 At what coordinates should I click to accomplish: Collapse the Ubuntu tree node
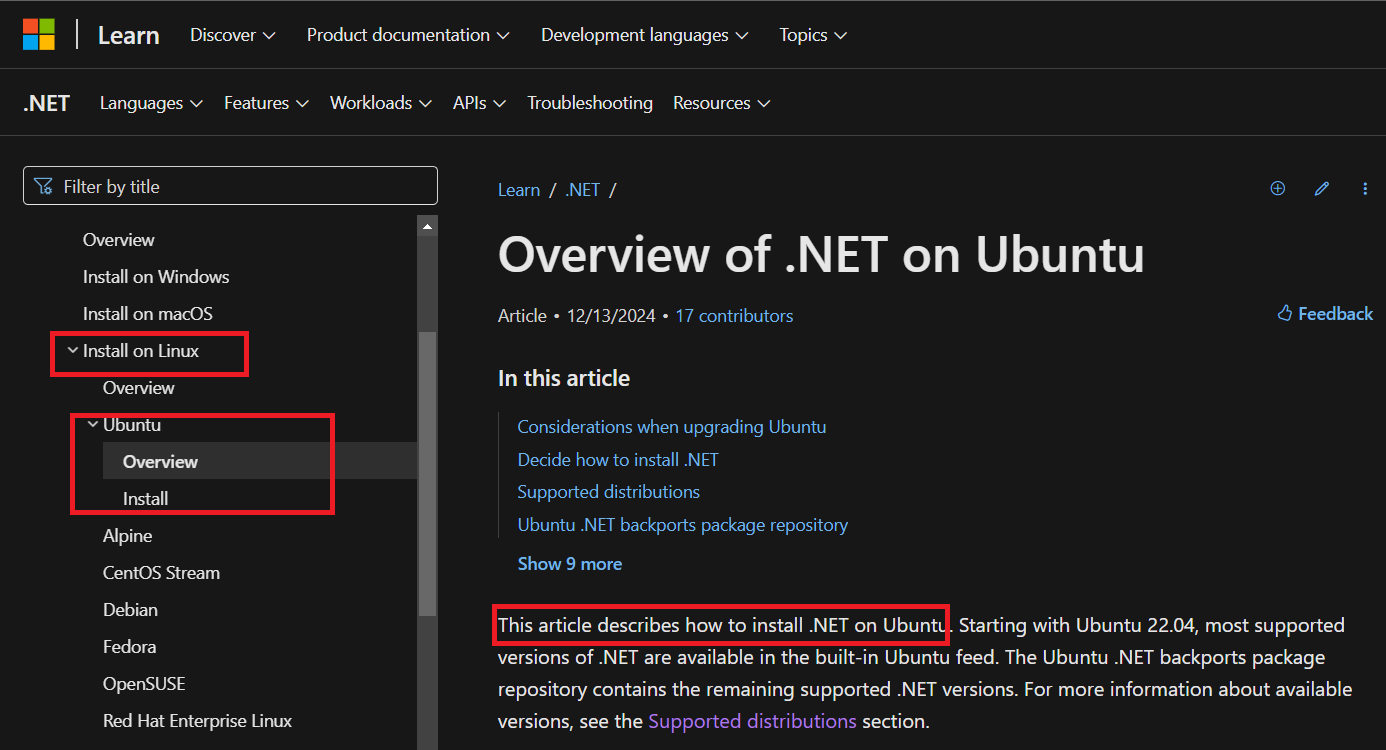tap(93, 425)
